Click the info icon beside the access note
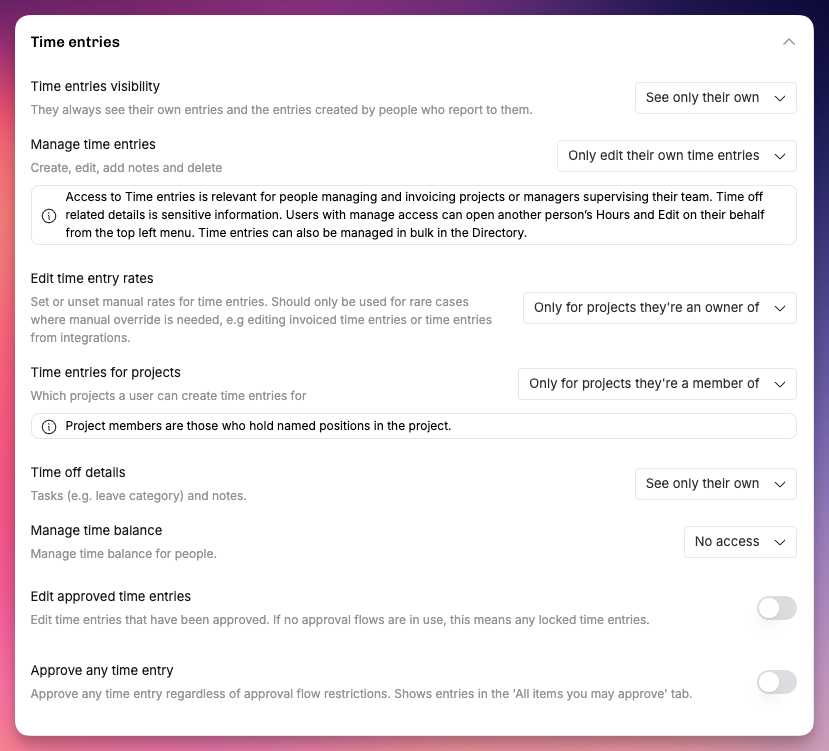829x751 pixels. click(49, 216)
